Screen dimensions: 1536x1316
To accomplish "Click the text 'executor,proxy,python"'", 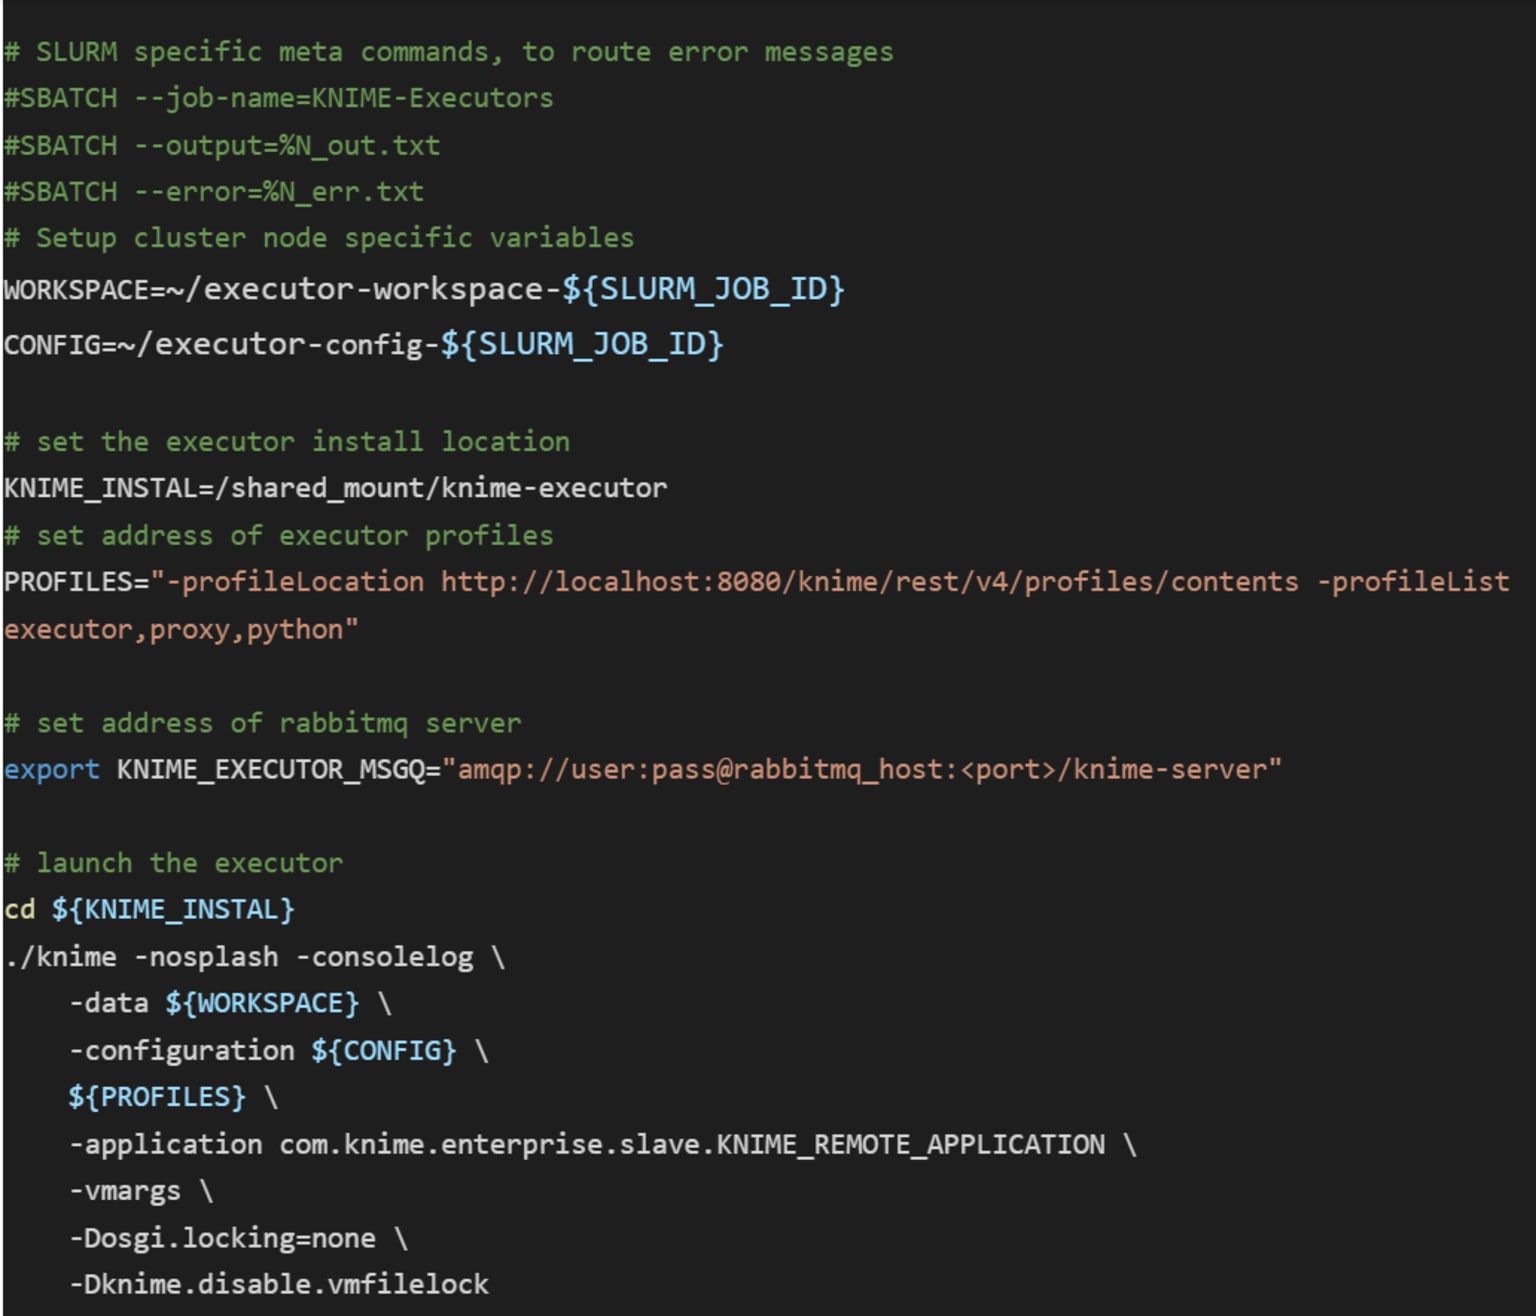I will 181,629.
